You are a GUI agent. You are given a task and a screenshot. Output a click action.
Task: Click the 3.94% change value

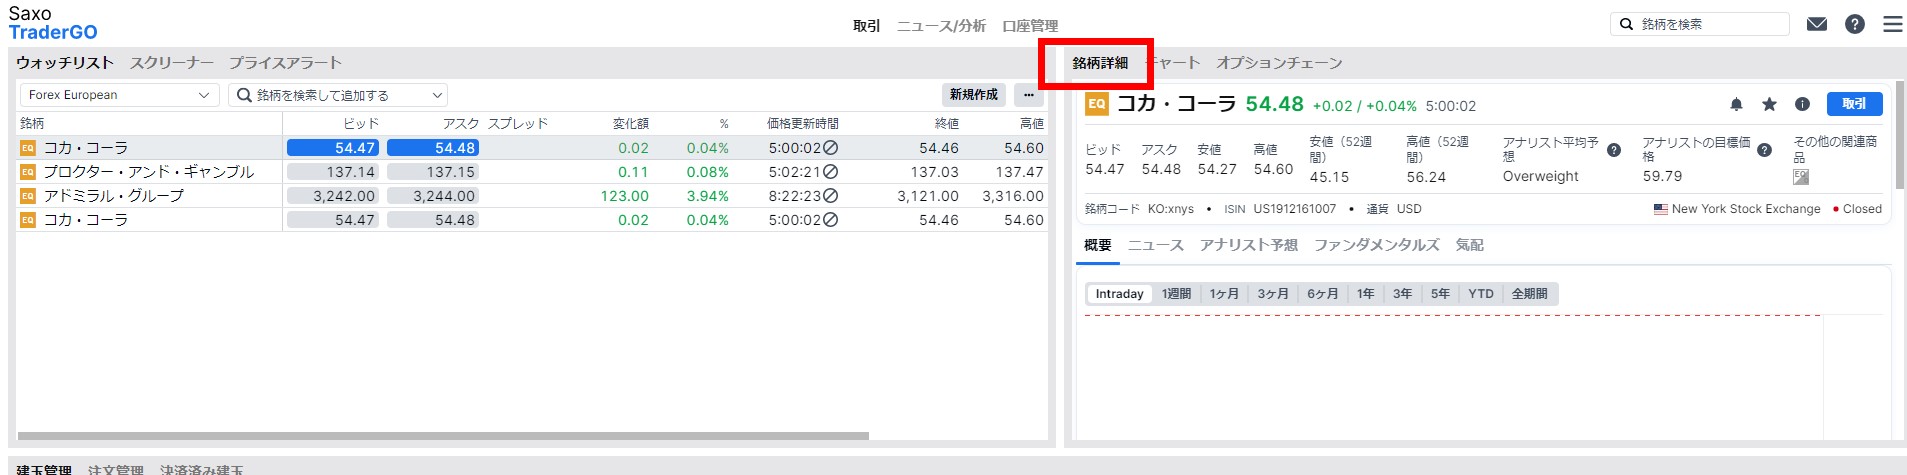click(707, 196)
